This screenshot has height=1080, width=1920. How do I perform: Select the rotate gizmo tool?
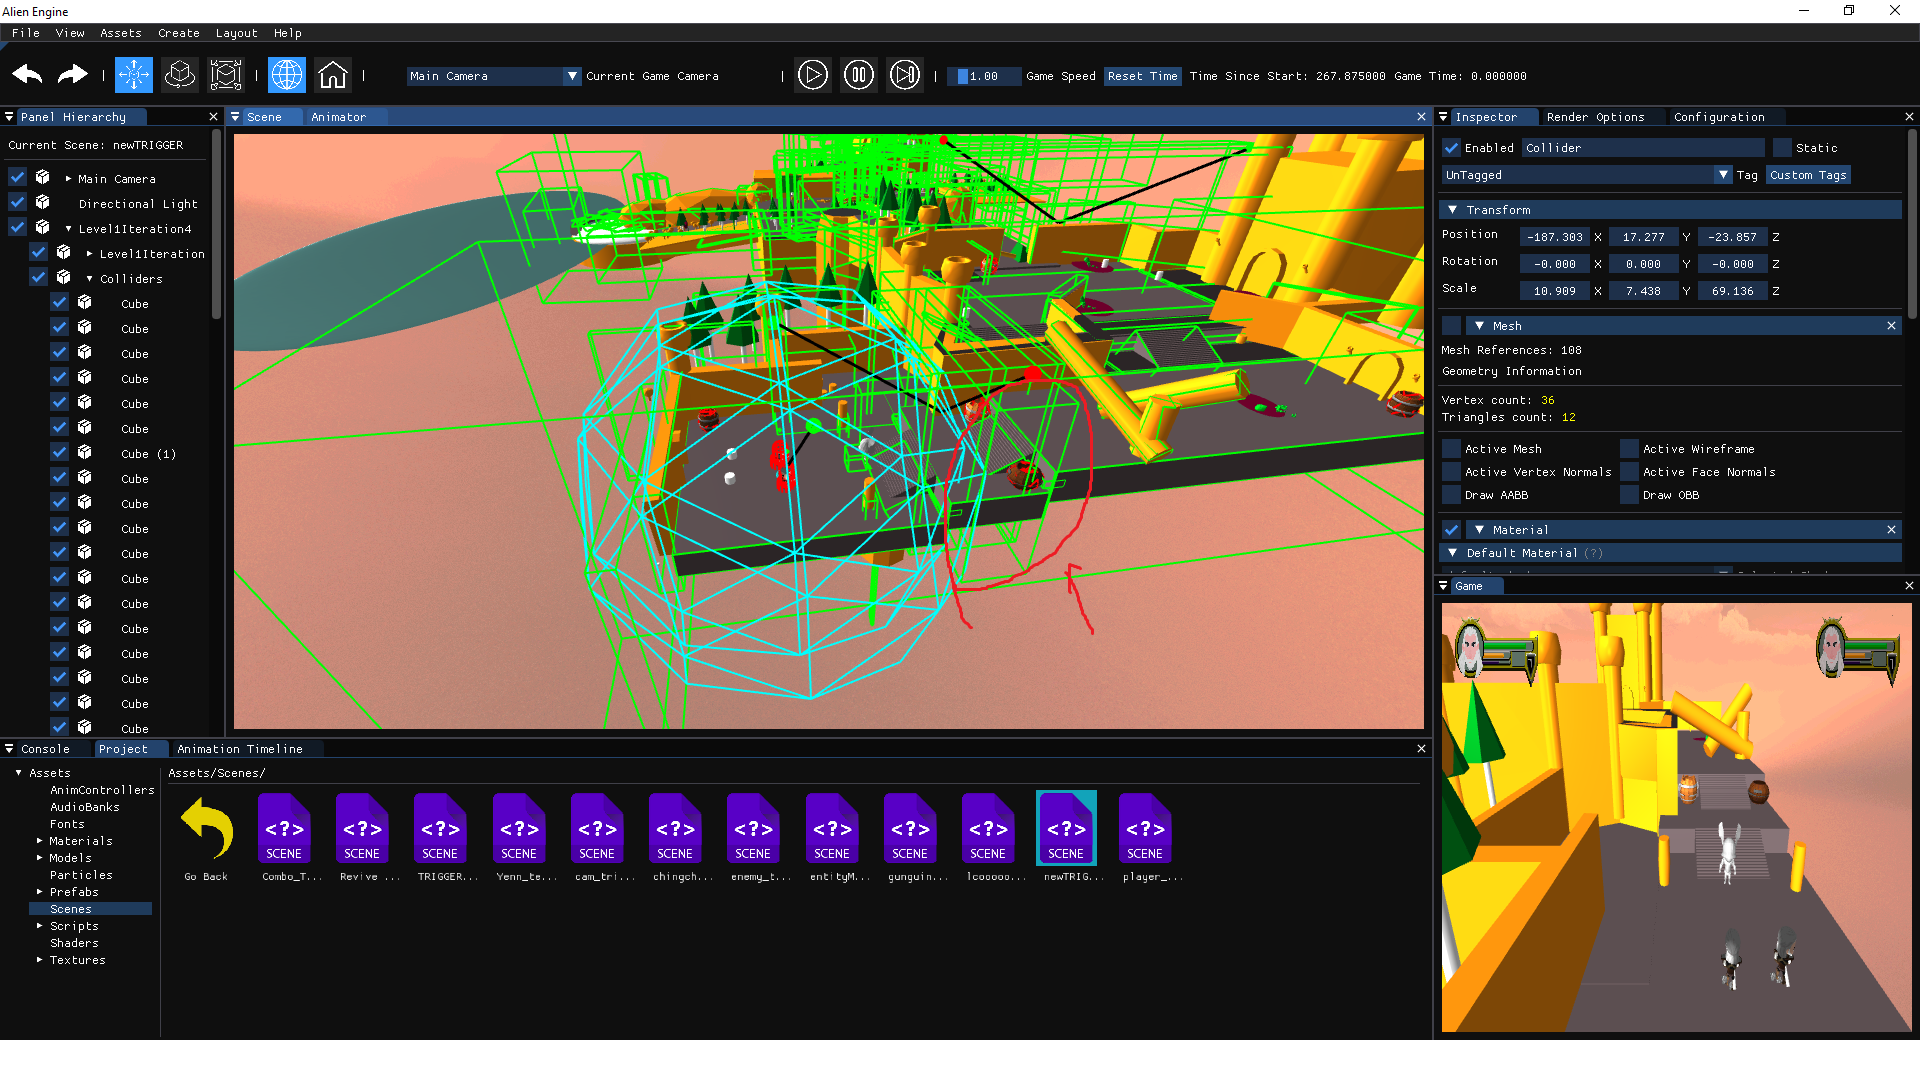[180, 75]
